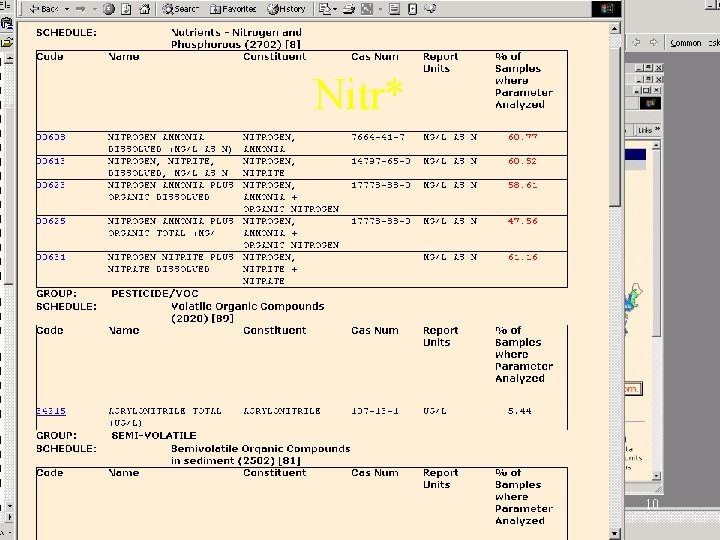Screen dimensions: 720x540
Task: Click Nutrients Nitrogen and Phosphorous schedule title
Action: tap(236, 39)
